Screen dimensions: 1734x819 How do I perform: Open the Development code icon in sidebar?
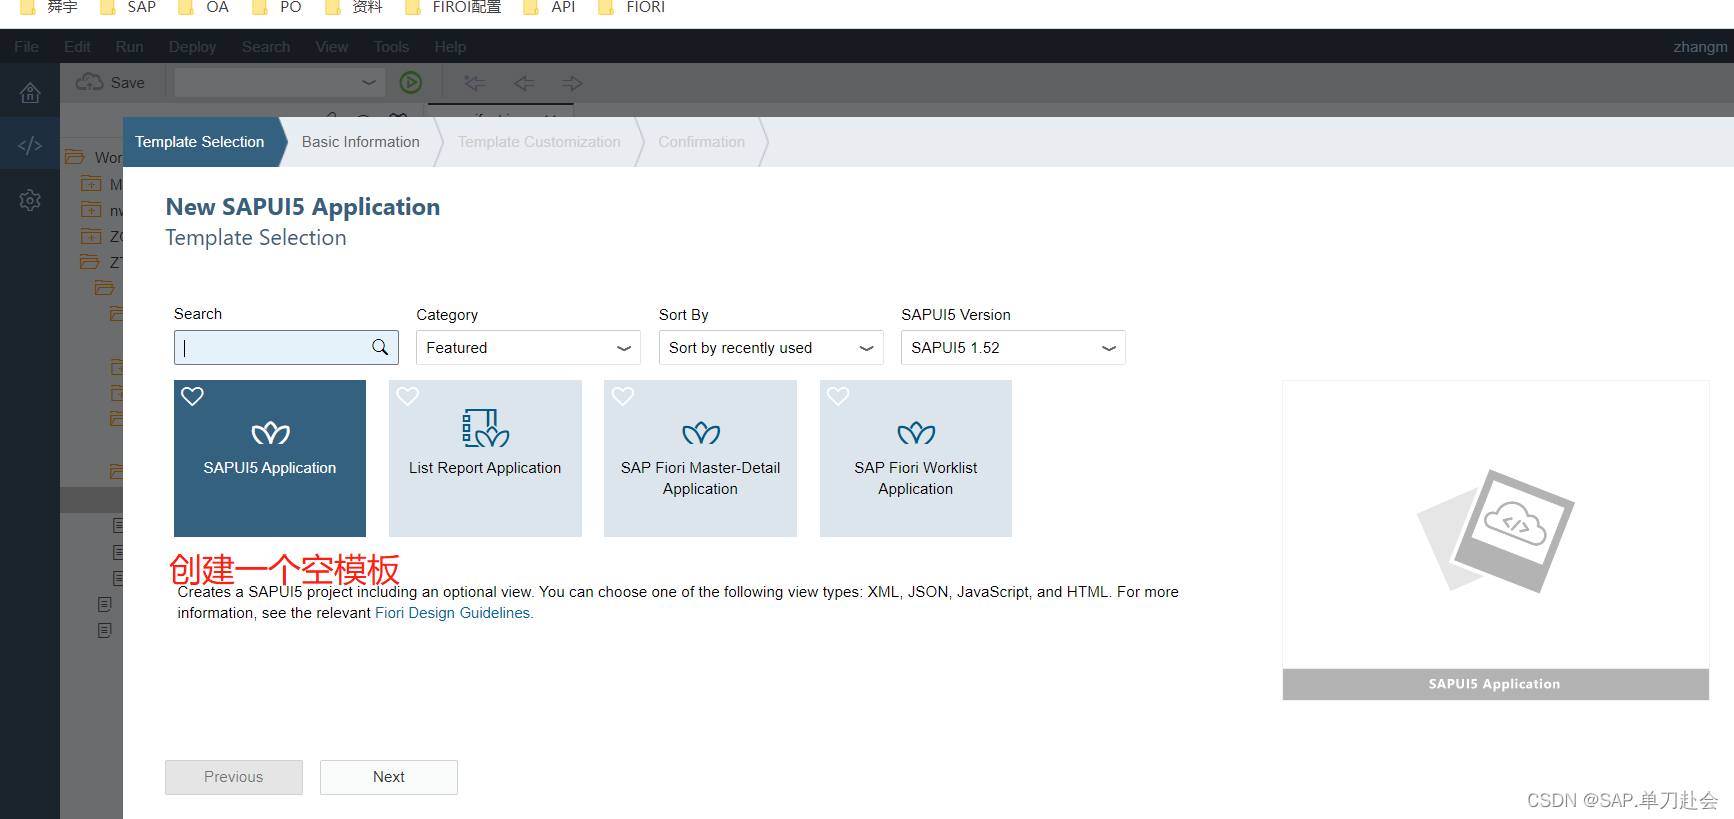coord(30,145)
